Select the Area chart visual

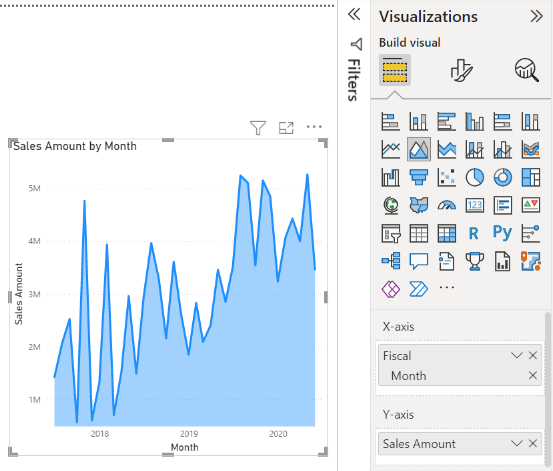click(419, 149)
